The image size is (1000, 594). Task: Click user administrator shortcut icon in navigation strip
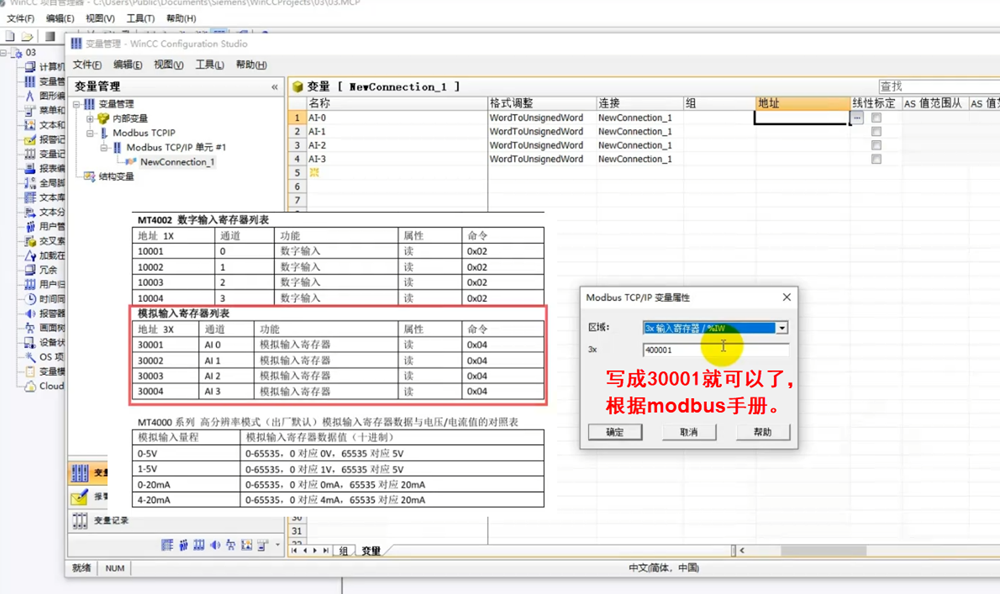(x=183, y=545)
